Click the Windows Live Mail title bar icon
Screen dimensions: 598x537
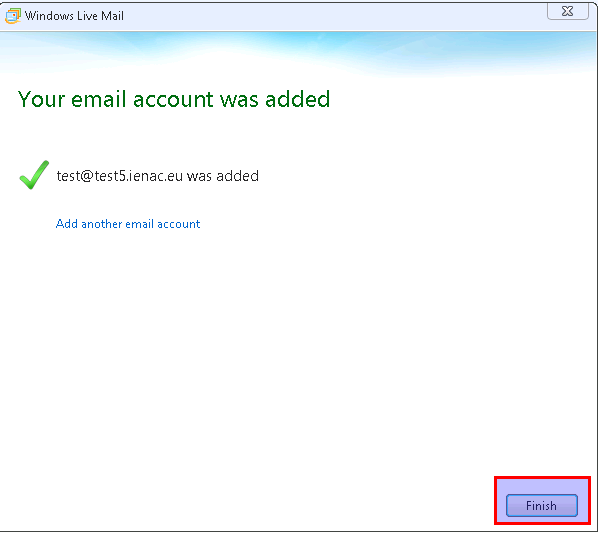coord(13,16)
